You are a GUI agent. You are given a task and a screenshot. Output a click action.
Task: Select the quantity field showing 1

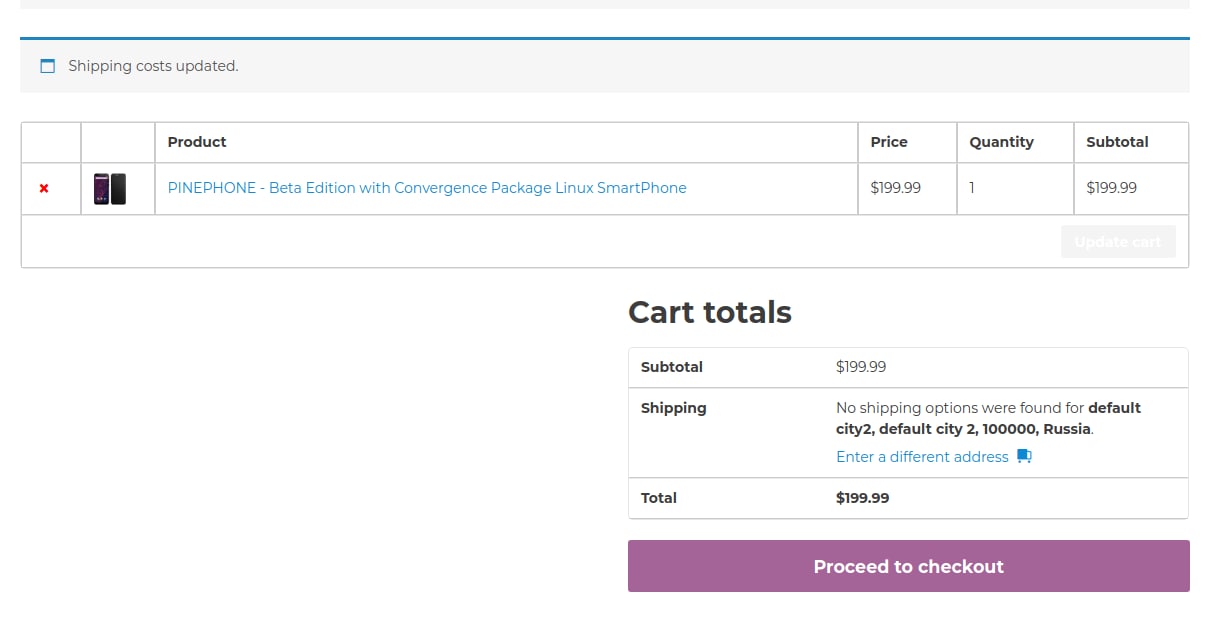[x=973, y=188]
